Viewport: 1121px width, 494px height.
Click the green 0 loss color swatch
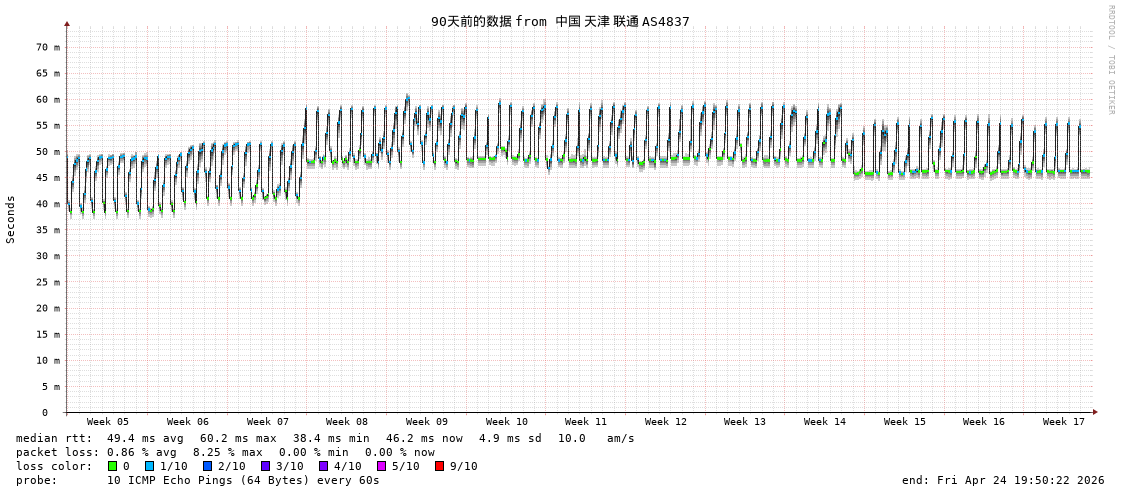[x=113, y=466]
